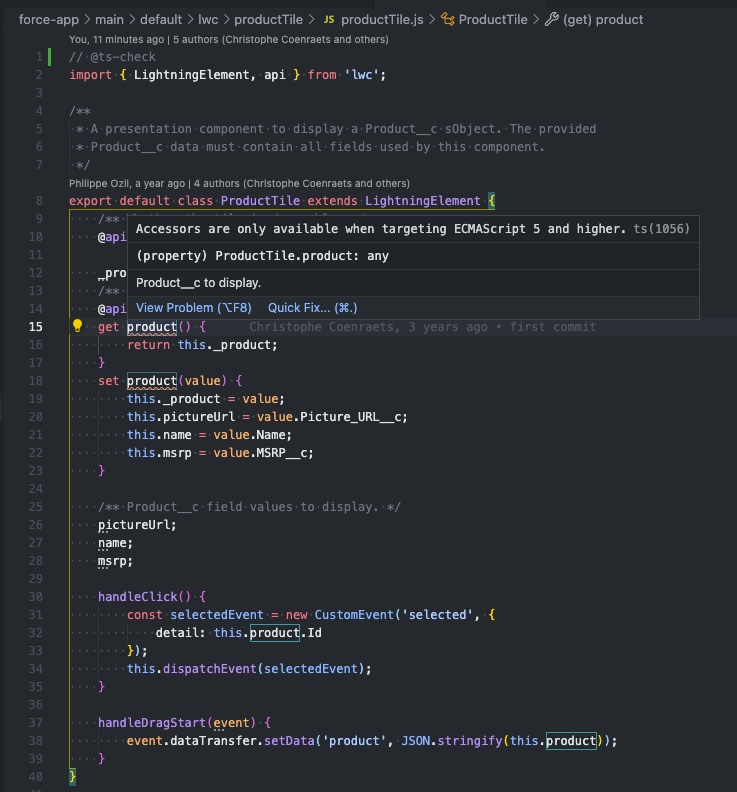Click 'pictureUrl;' field declaration on line 26
Image resolution: width=737 pixels, height=792 pixels.
pos(137,525)
